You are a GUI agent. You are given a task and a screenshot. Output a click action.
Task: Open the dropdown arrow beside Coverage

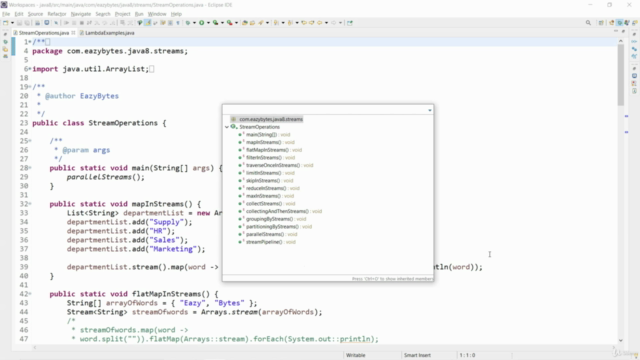pos(222,23)
